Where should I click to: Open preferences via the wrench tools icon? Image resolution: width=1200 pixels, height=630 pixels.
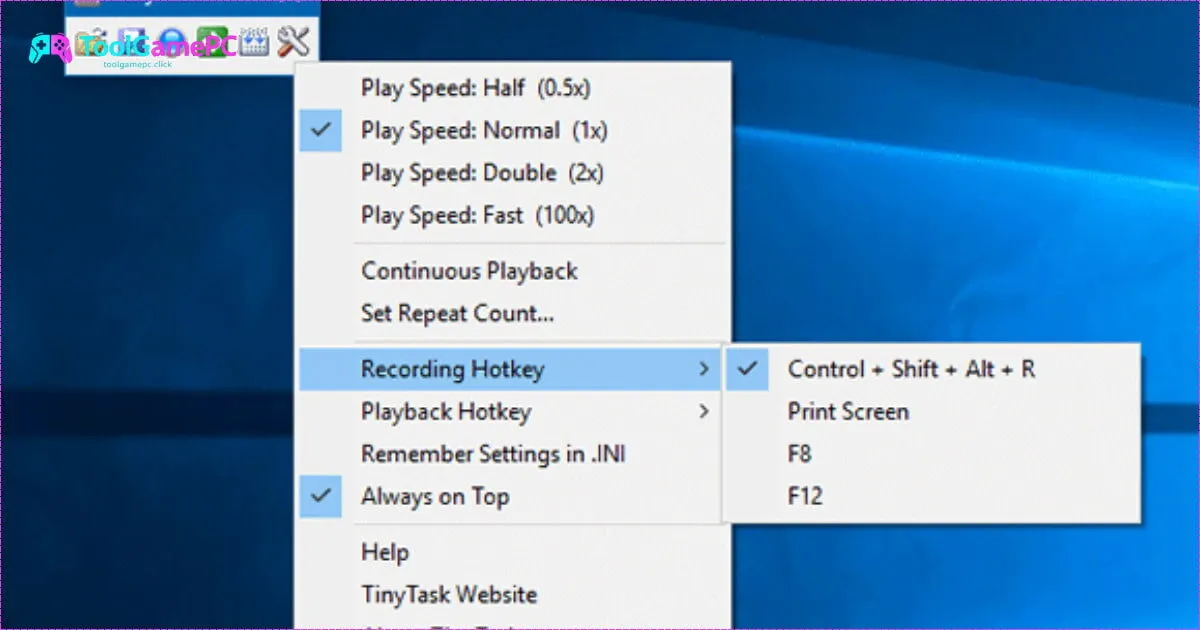click(292, 40)
